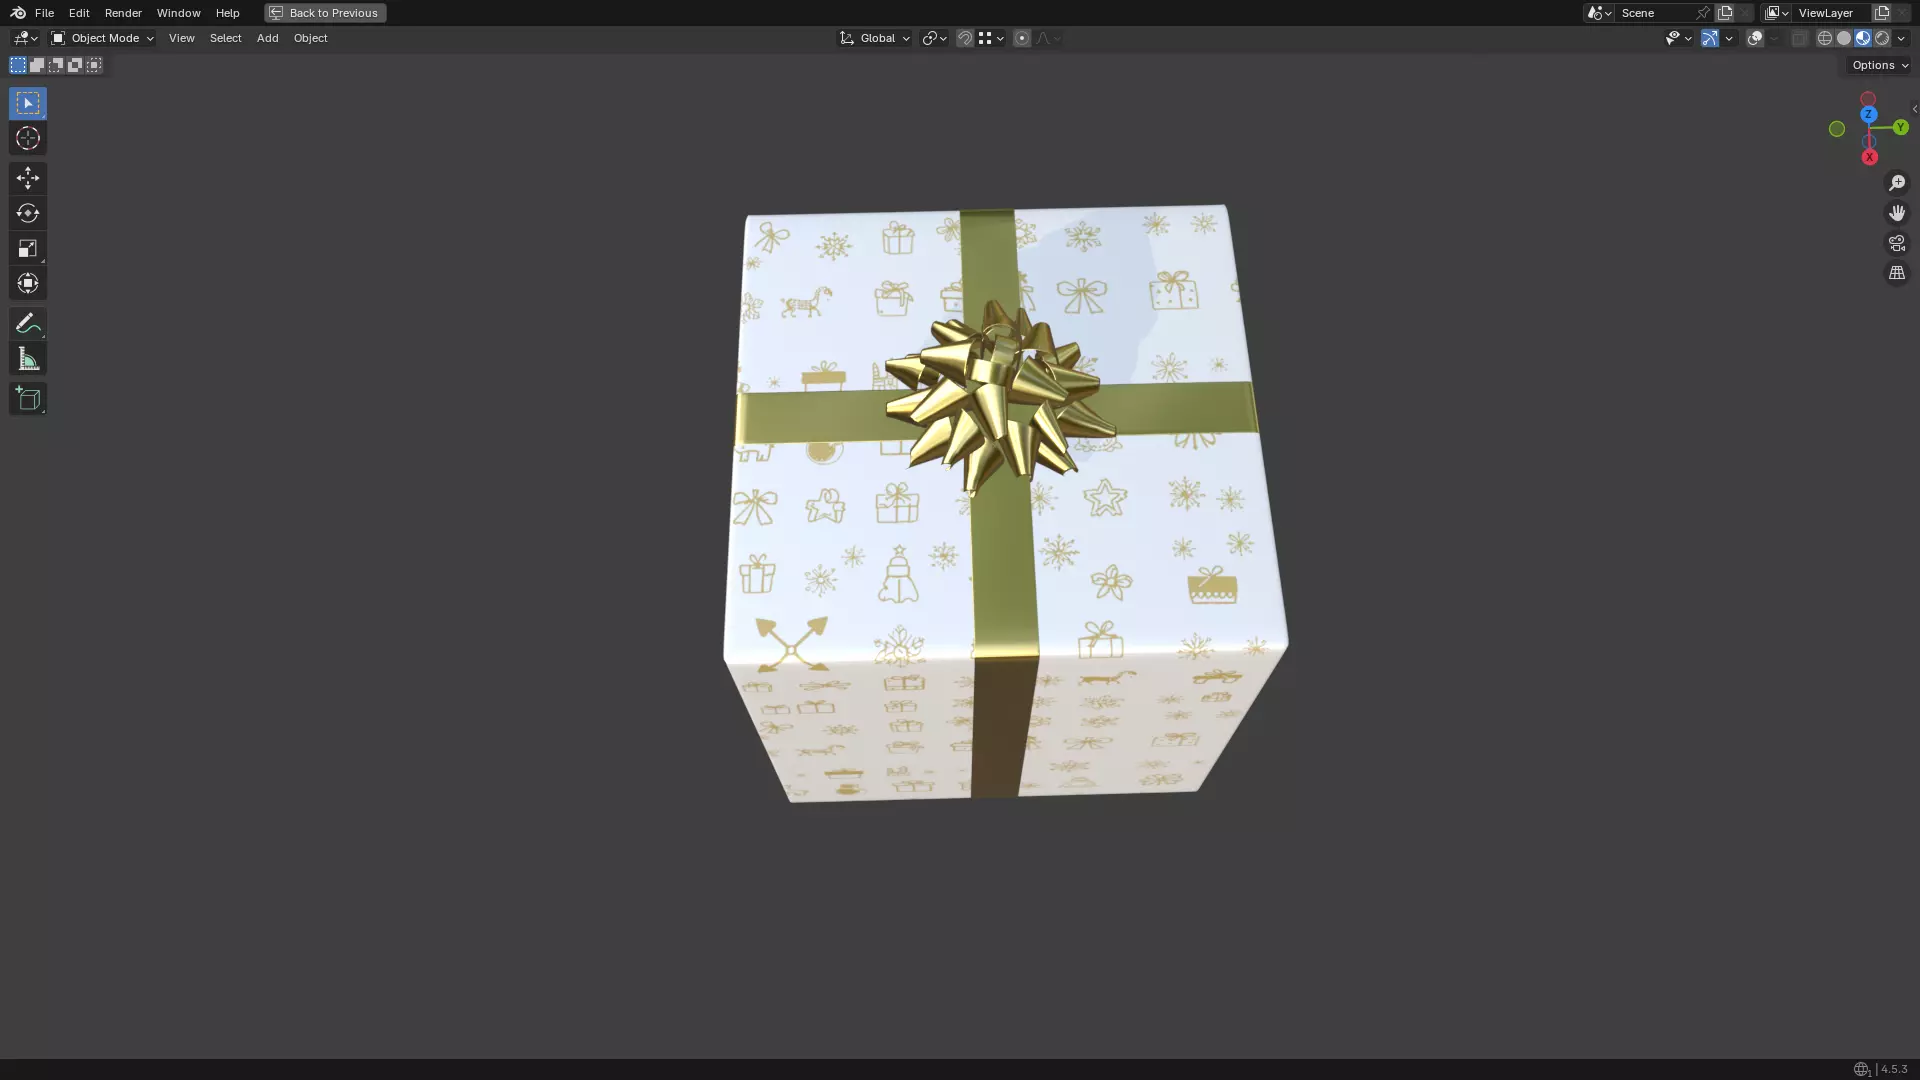
Task: Activate the Transform tool
Action: tap(28, 283)
